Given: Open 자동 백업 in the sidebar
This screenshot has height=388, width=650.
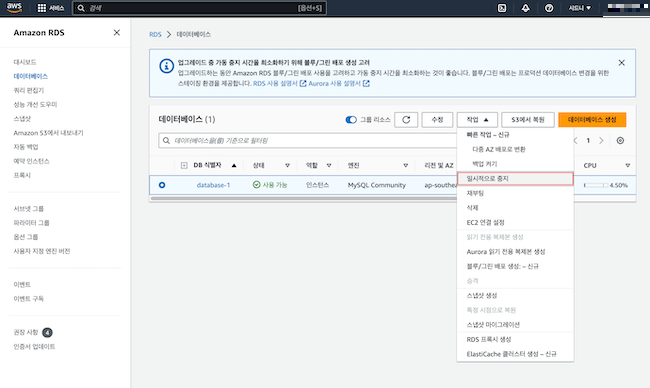Looking at the screenshot, I should 26,147.
